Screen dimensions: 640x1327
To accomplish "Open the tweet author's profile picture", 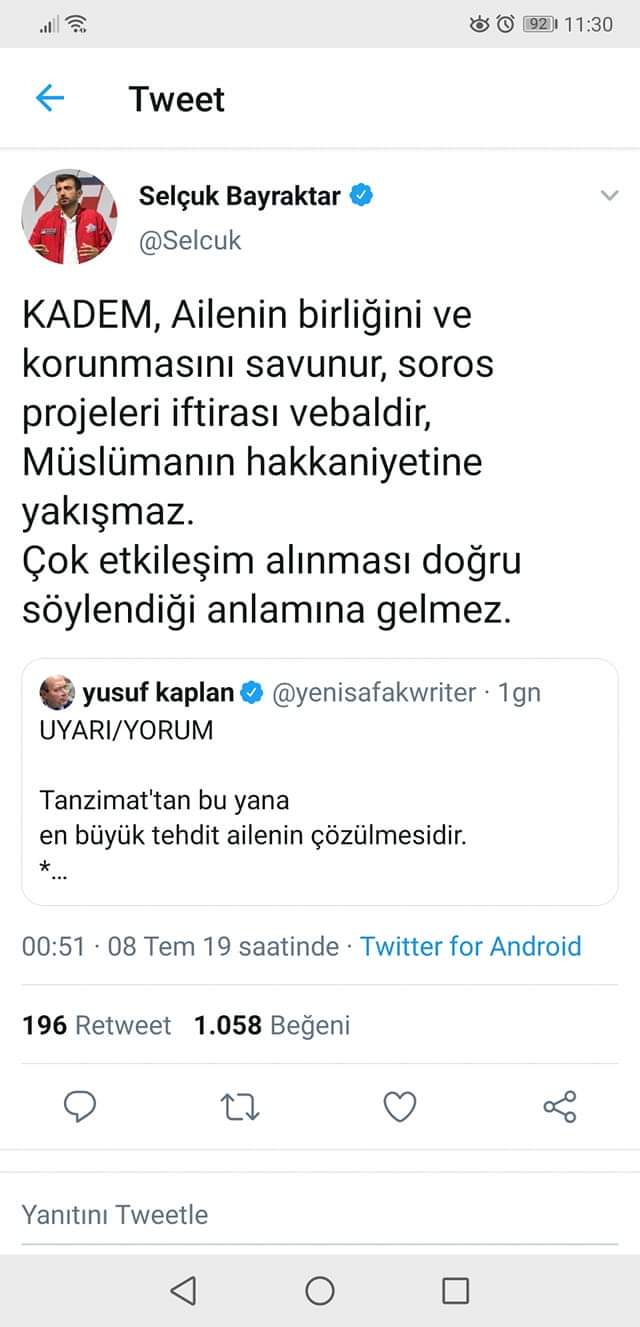I will tap(70, 216).
